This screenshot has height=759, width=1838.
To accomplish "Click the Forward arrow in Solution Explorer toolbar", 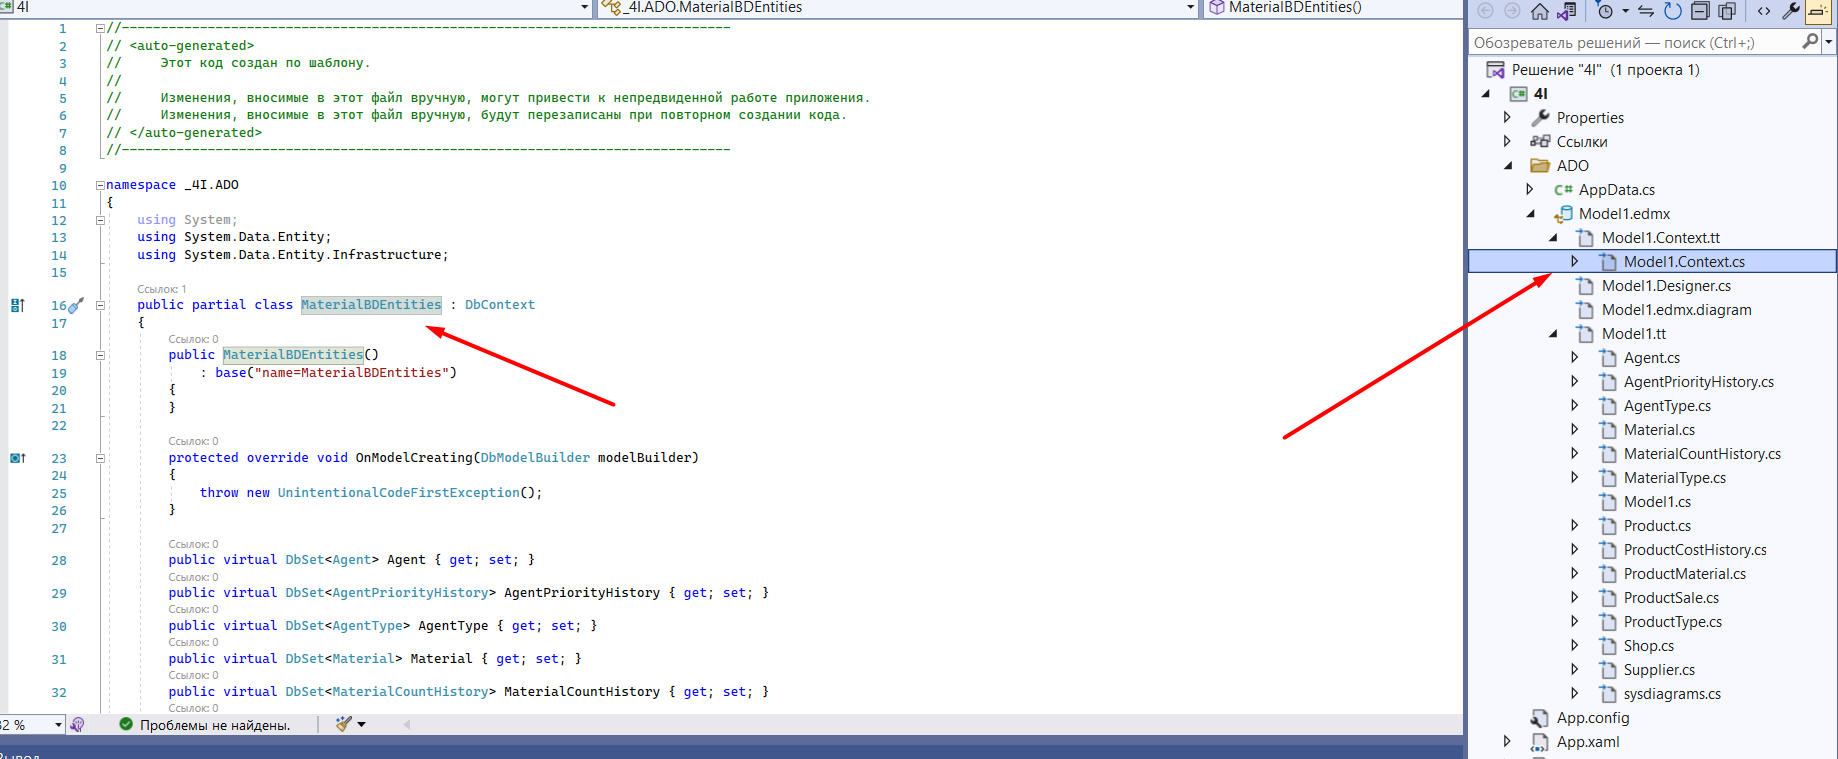I will point(1512,11).
